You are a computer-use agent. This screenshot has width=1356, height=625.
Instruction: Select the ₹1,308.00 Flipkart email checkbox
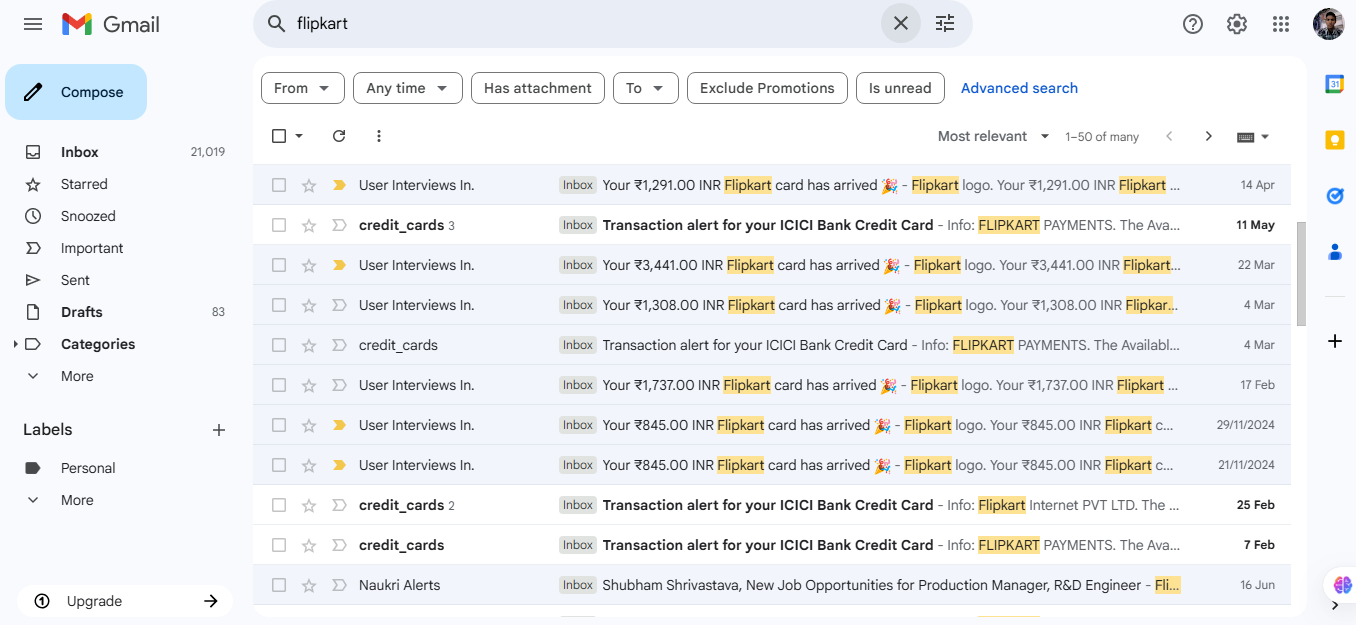(x=279, y=305)
